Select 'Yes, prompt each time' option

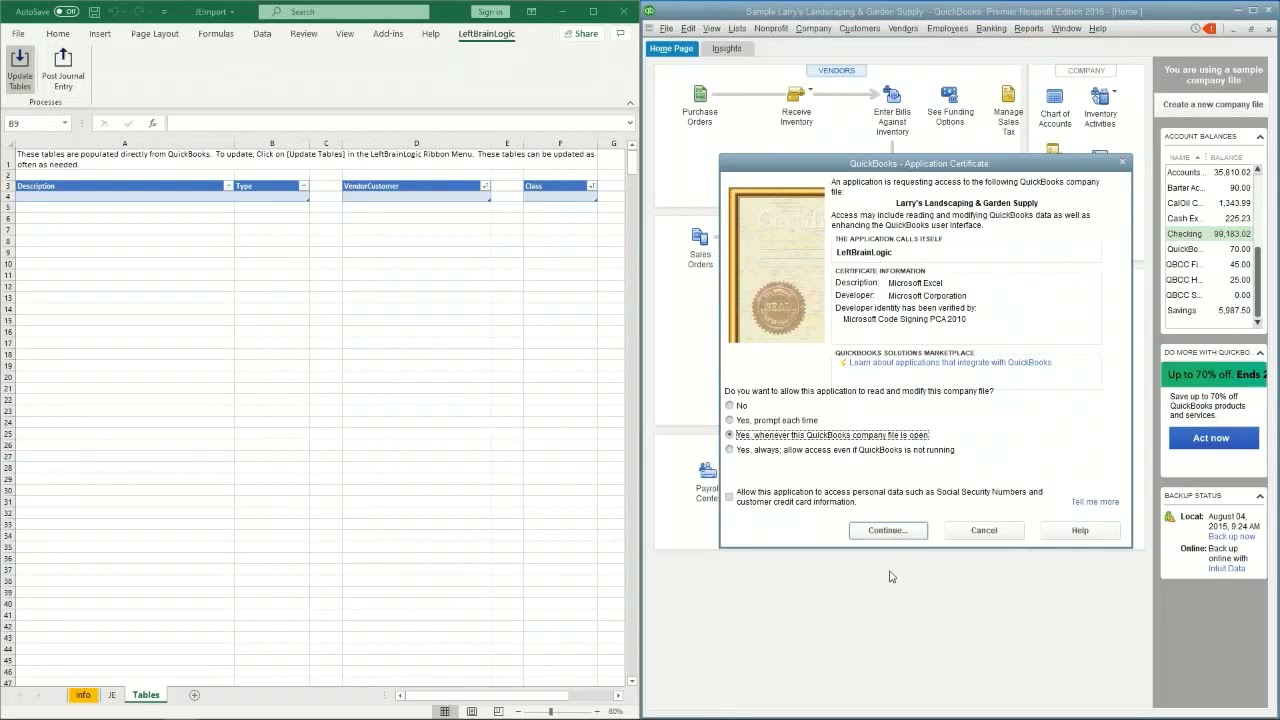pos(729,420)
